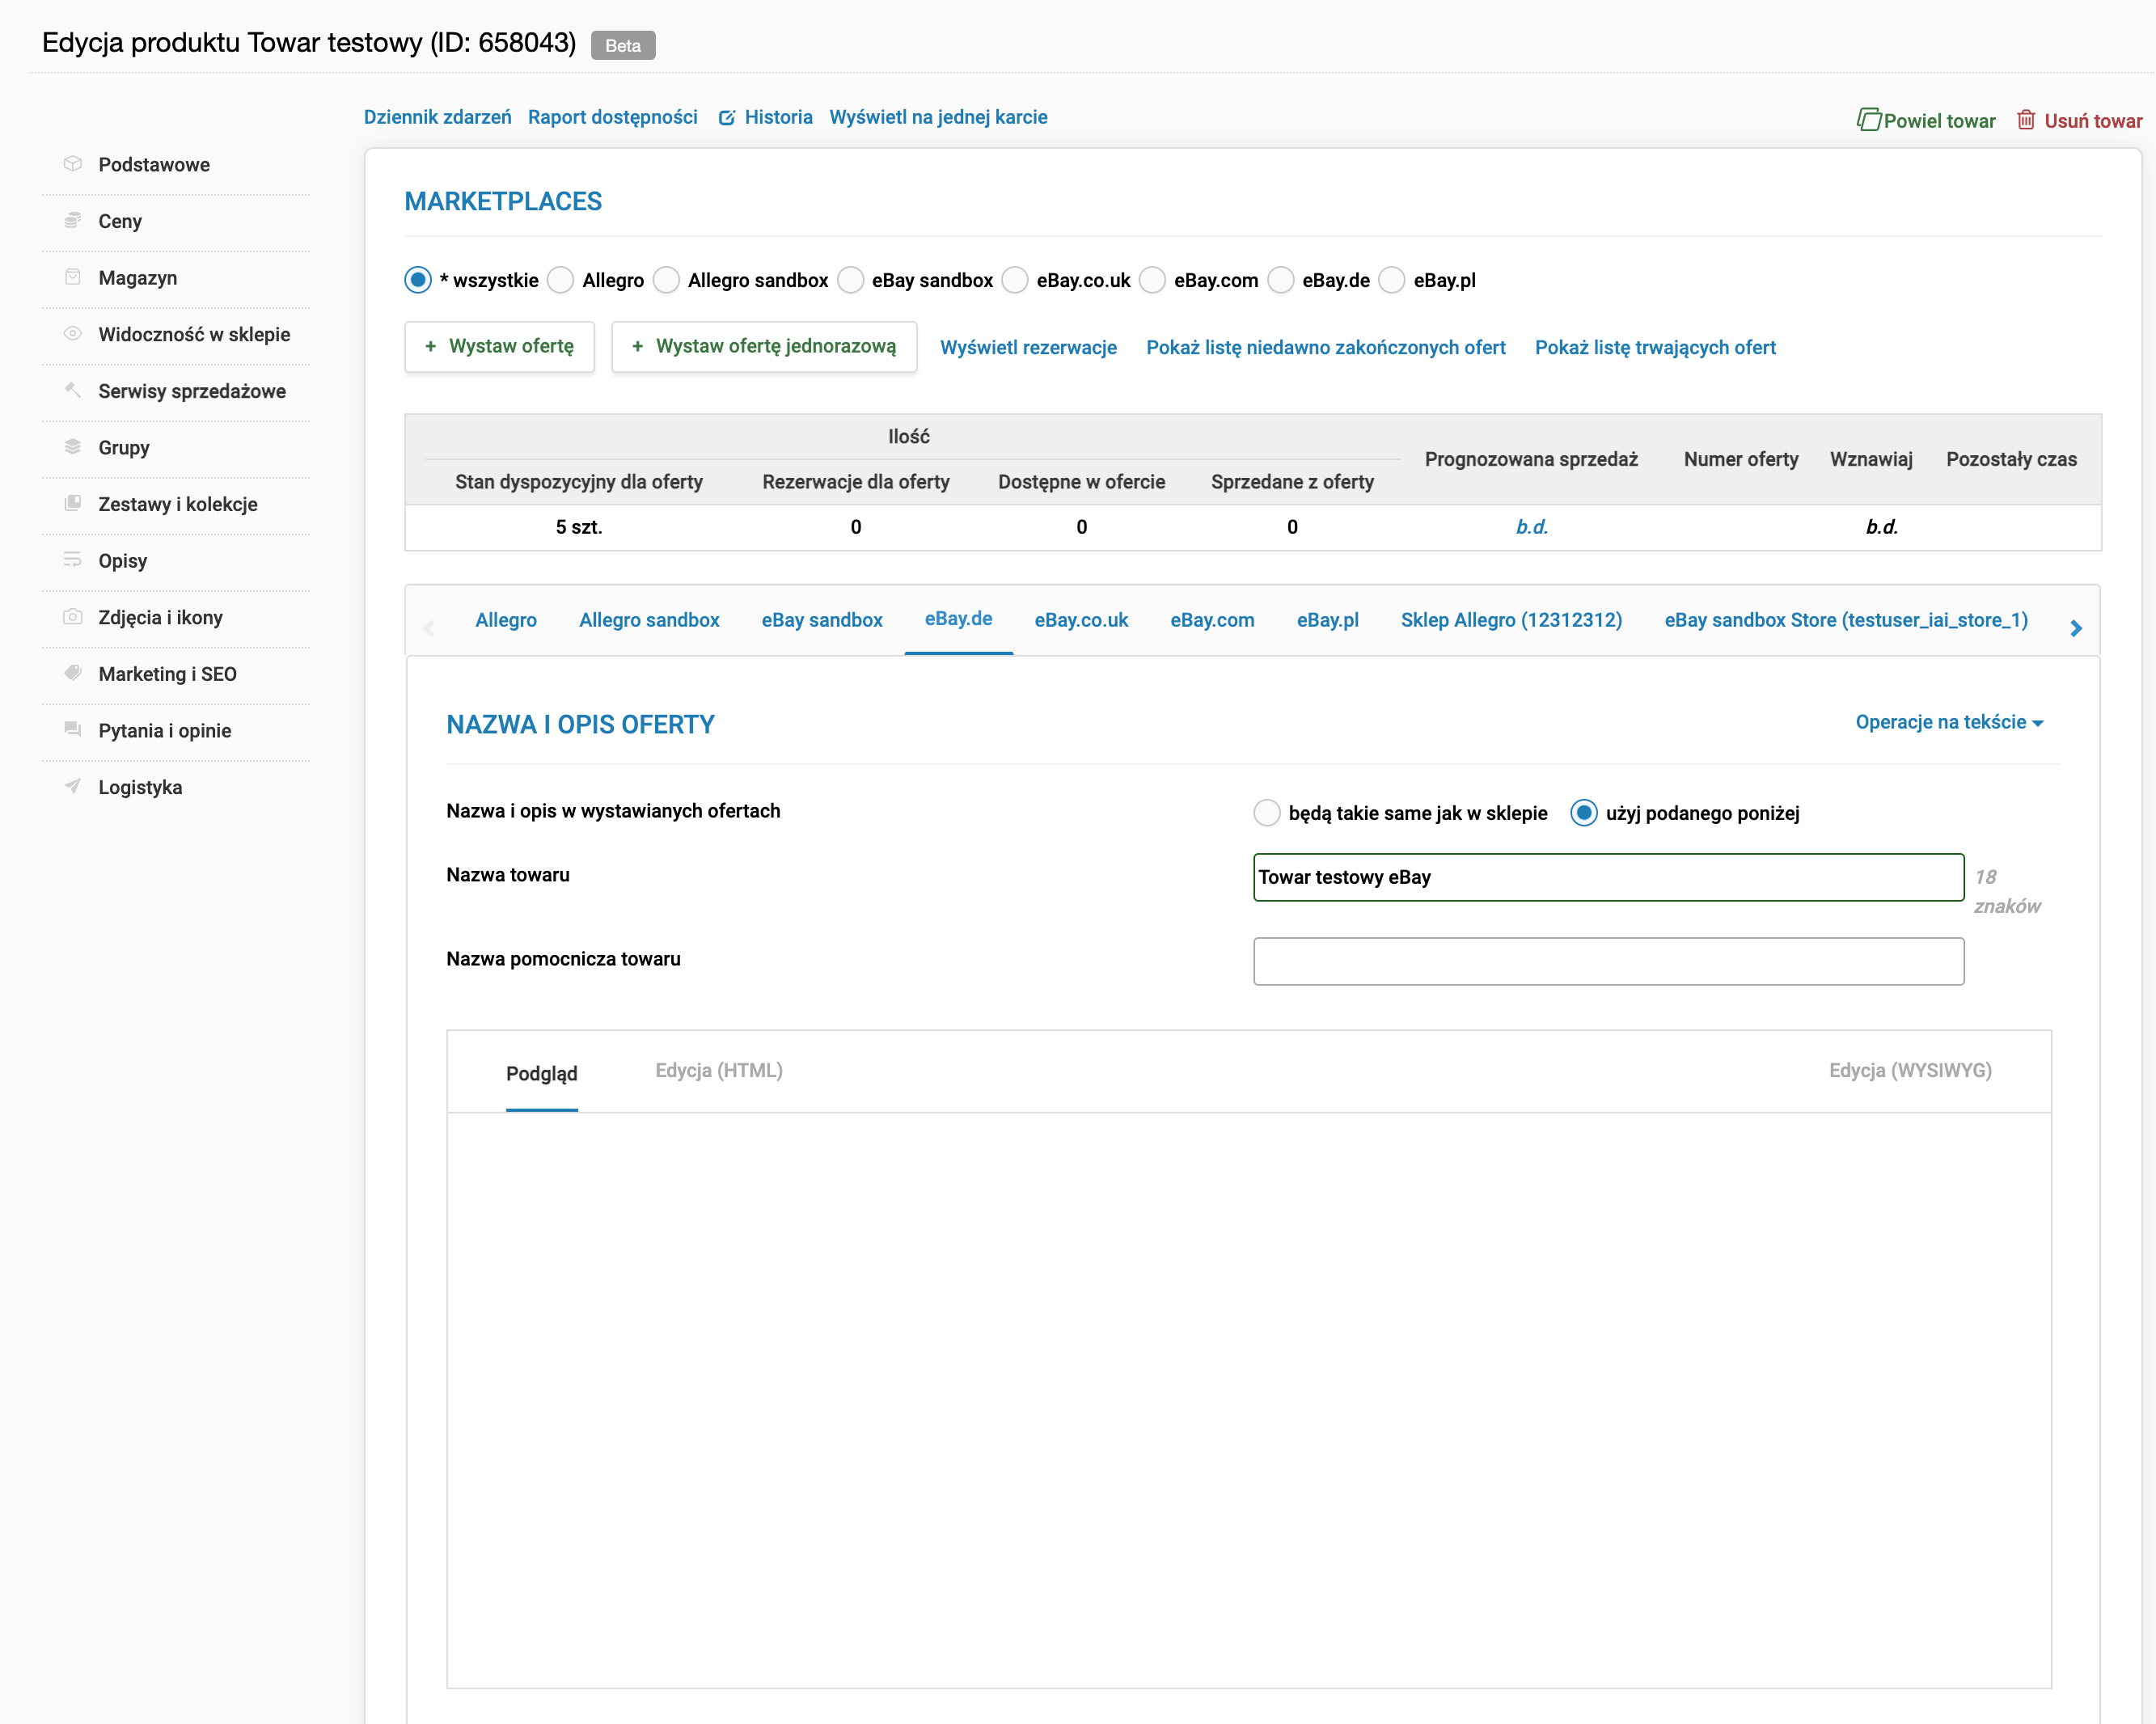The width and height of the screenshot is (2156, 1724).
Task: Click the description preview area
Action: 1249,1400
